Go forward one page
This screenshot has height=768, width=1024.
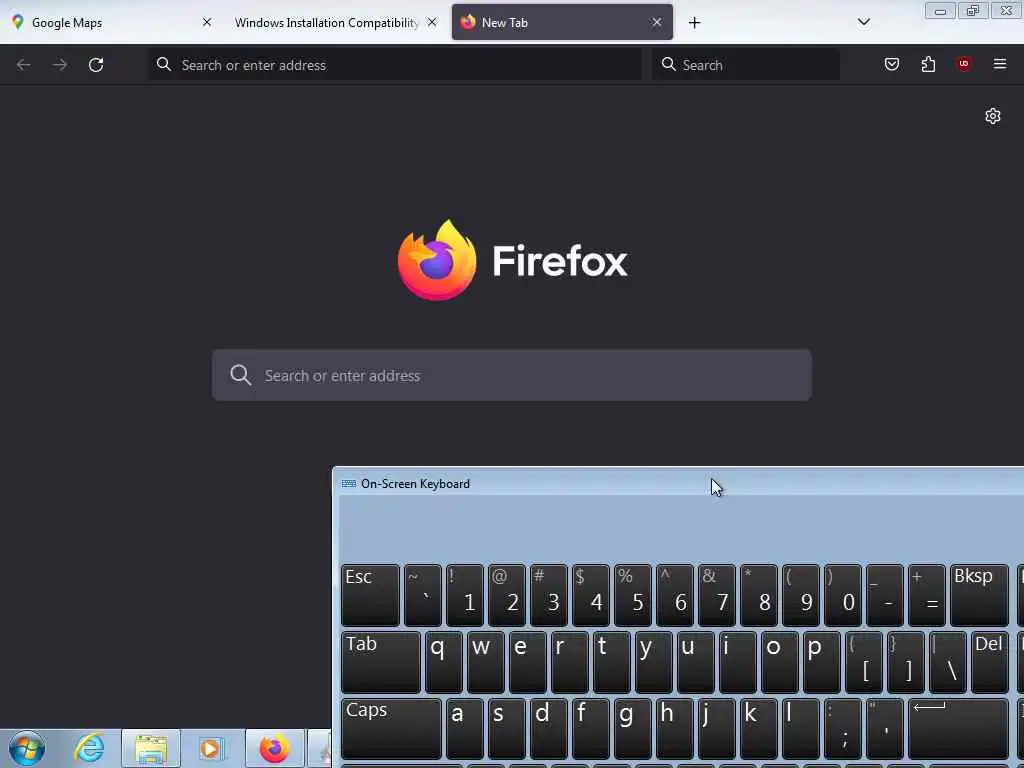60,65
